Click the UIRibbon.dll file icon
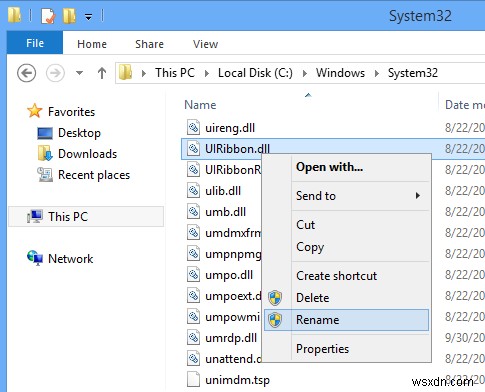 click(193, 148)
